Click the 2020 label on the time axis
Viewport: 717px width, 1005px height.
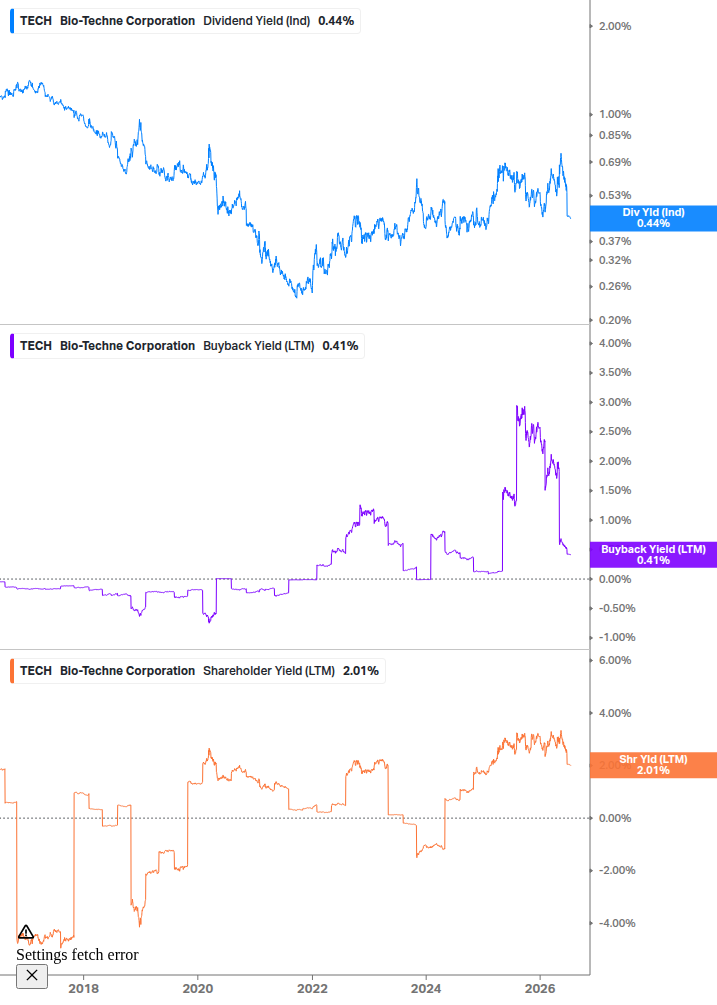[197, 988]
